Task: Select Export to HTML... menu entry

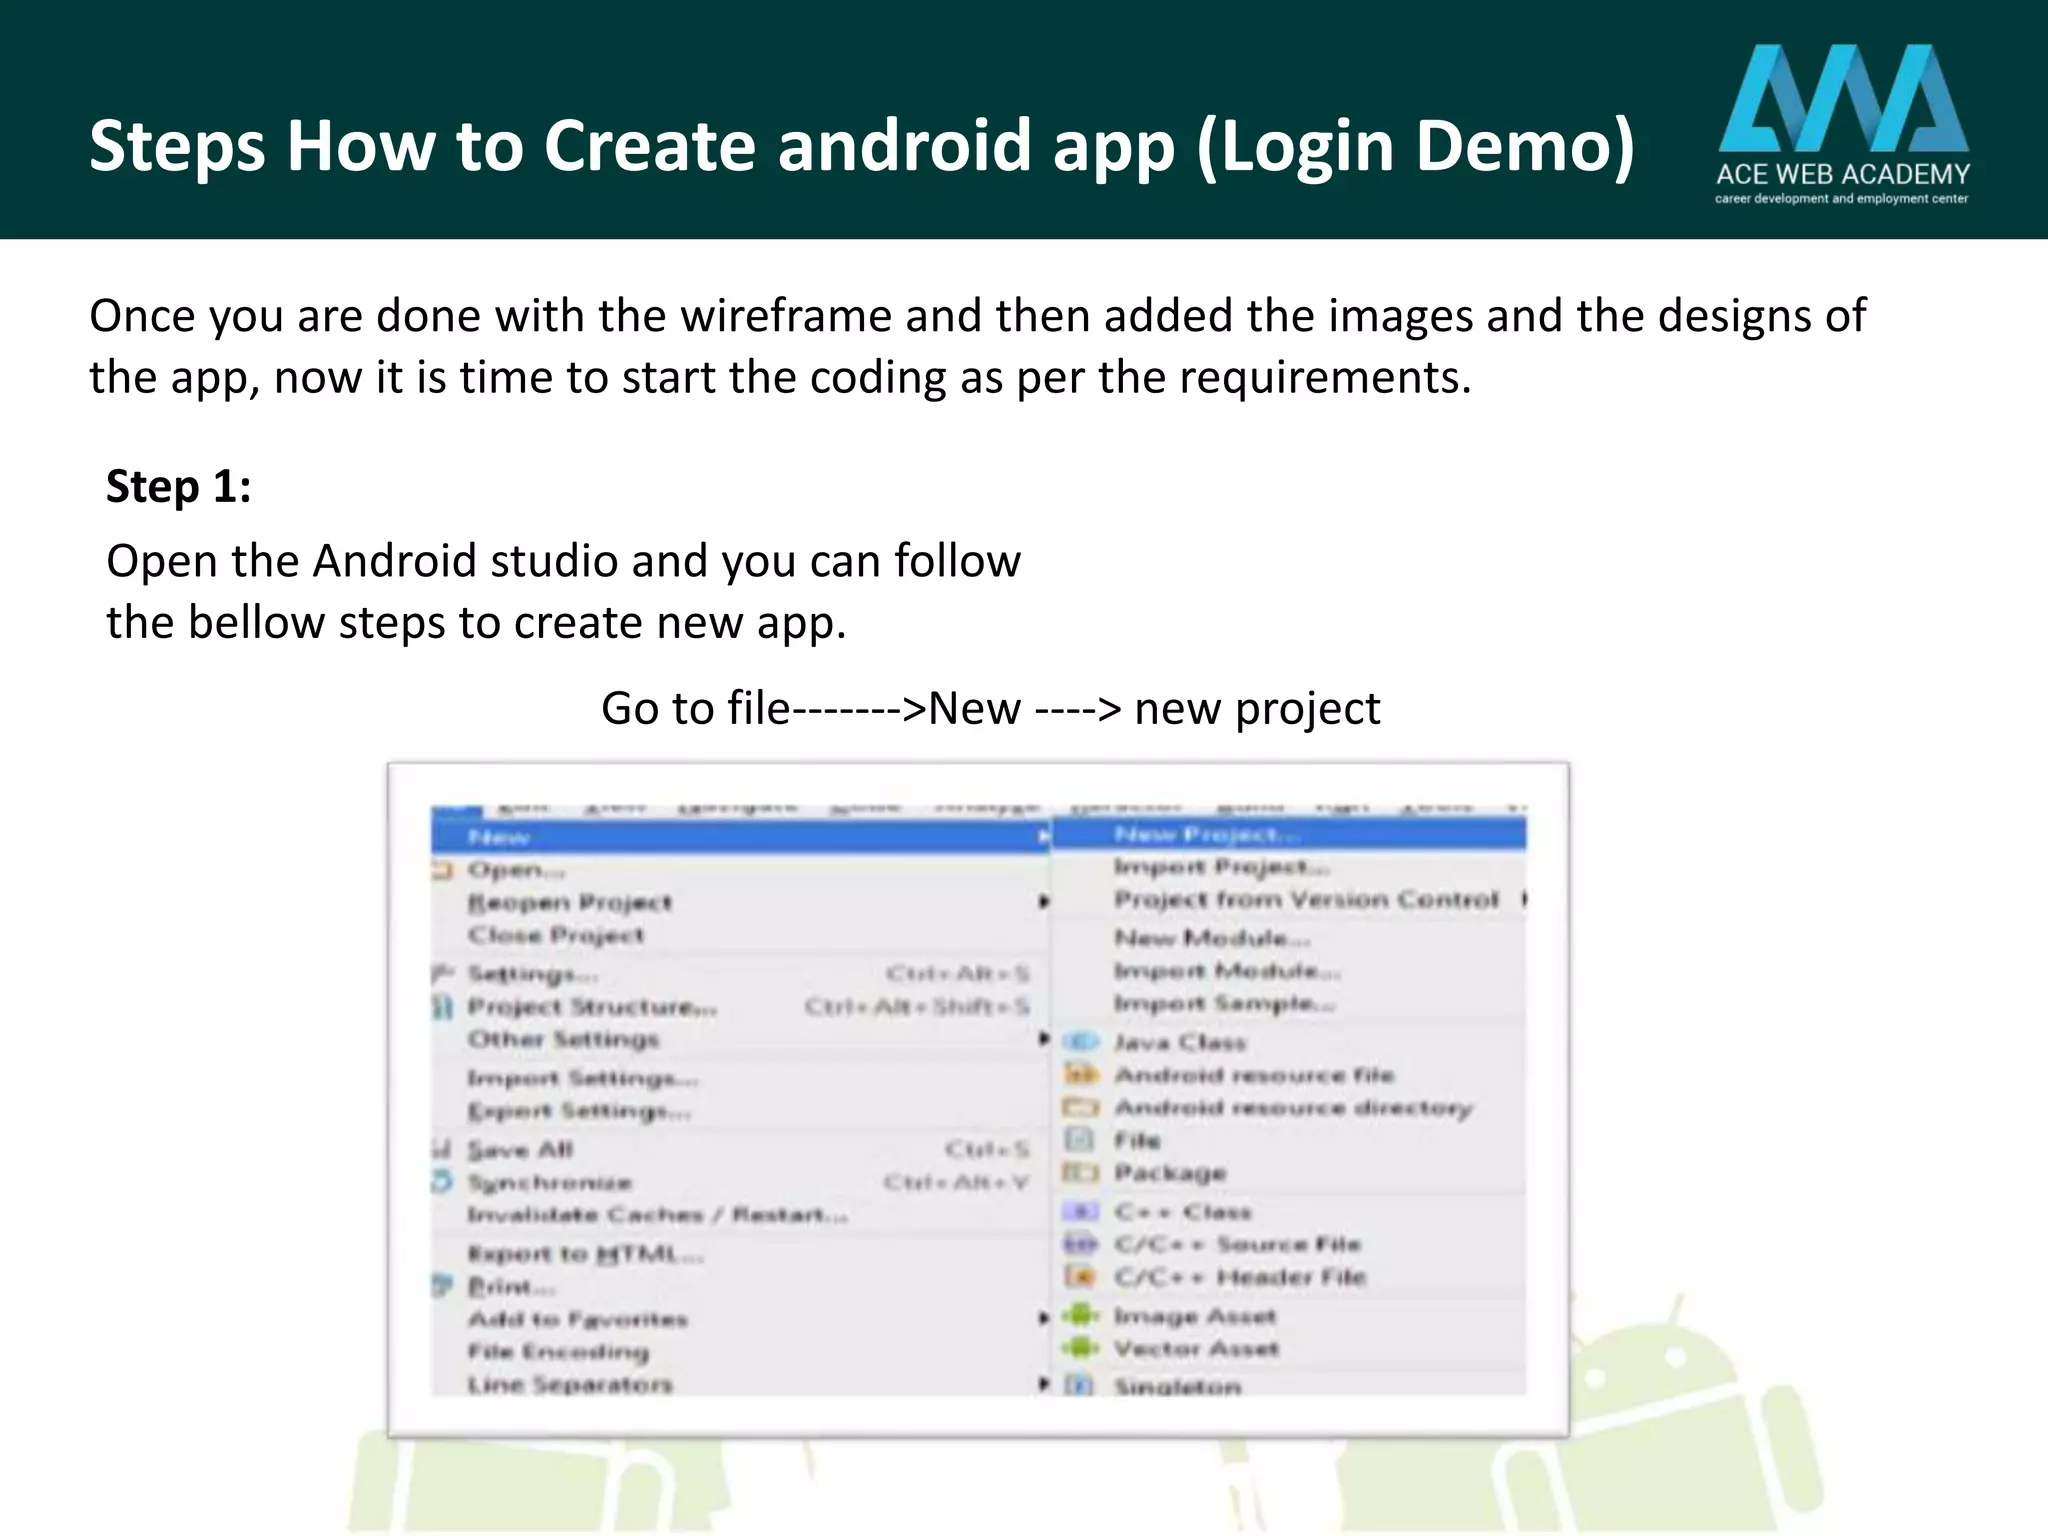Action: point(740,1254)
